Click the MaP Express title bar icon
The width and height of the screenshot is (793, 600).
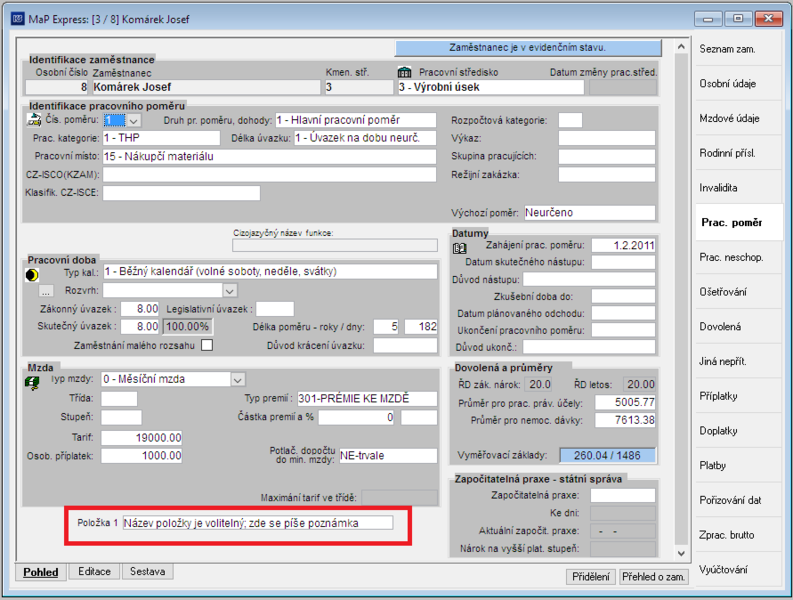click(x=18, y=19)
